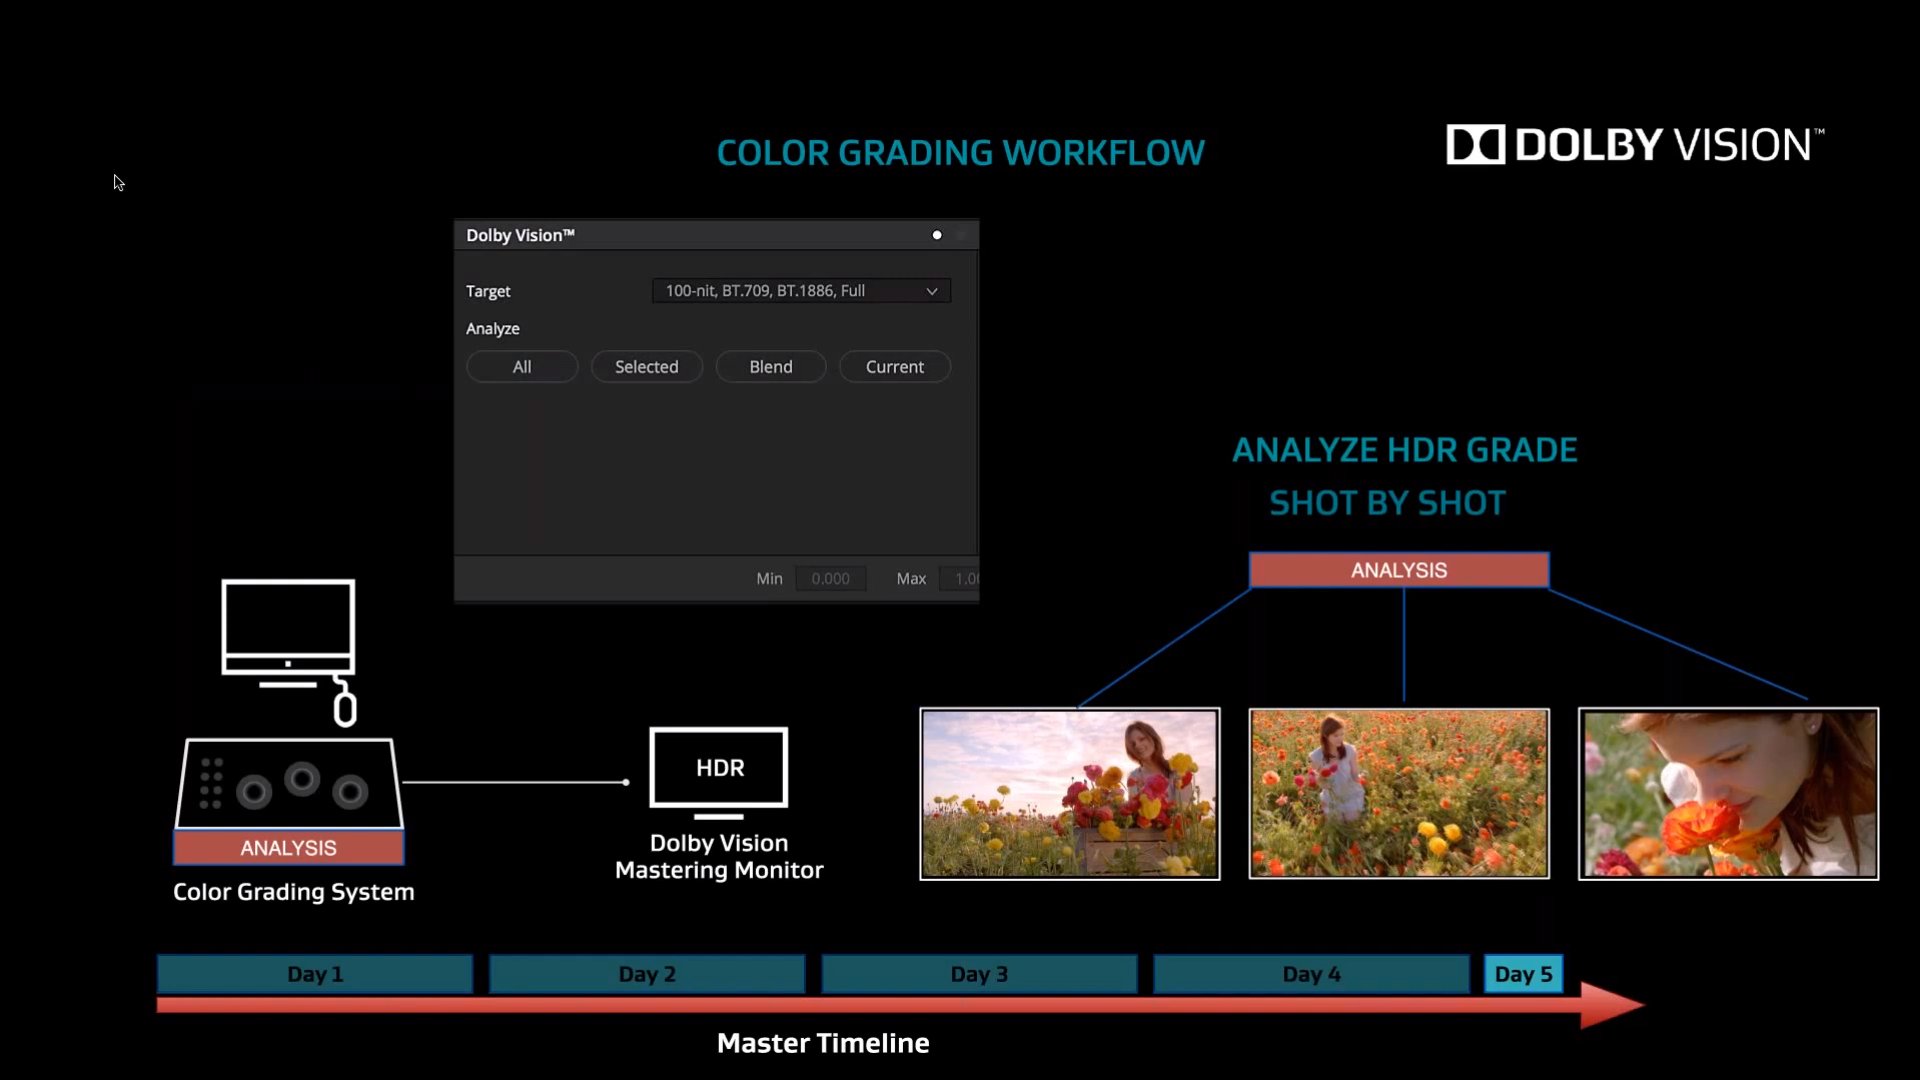The width and height of the screenshot is (1920, 1080).
Task: Click the Analyze Blend button
Action: (771, 367)
